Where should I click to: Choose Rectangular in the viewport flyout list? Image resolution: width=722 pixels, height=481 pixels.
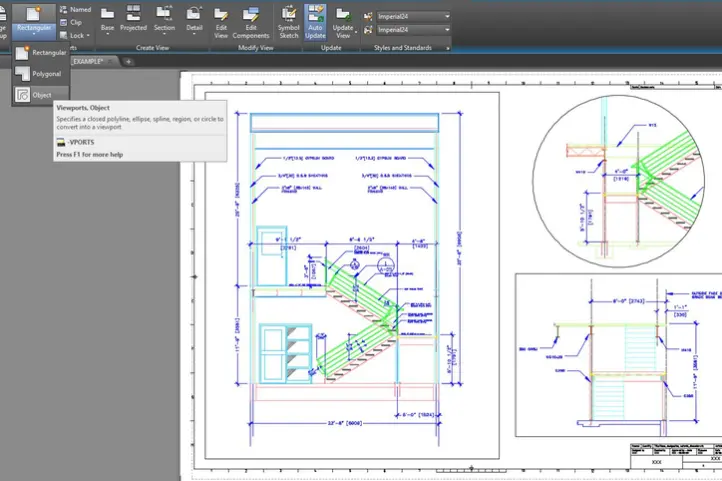[41, 52]
